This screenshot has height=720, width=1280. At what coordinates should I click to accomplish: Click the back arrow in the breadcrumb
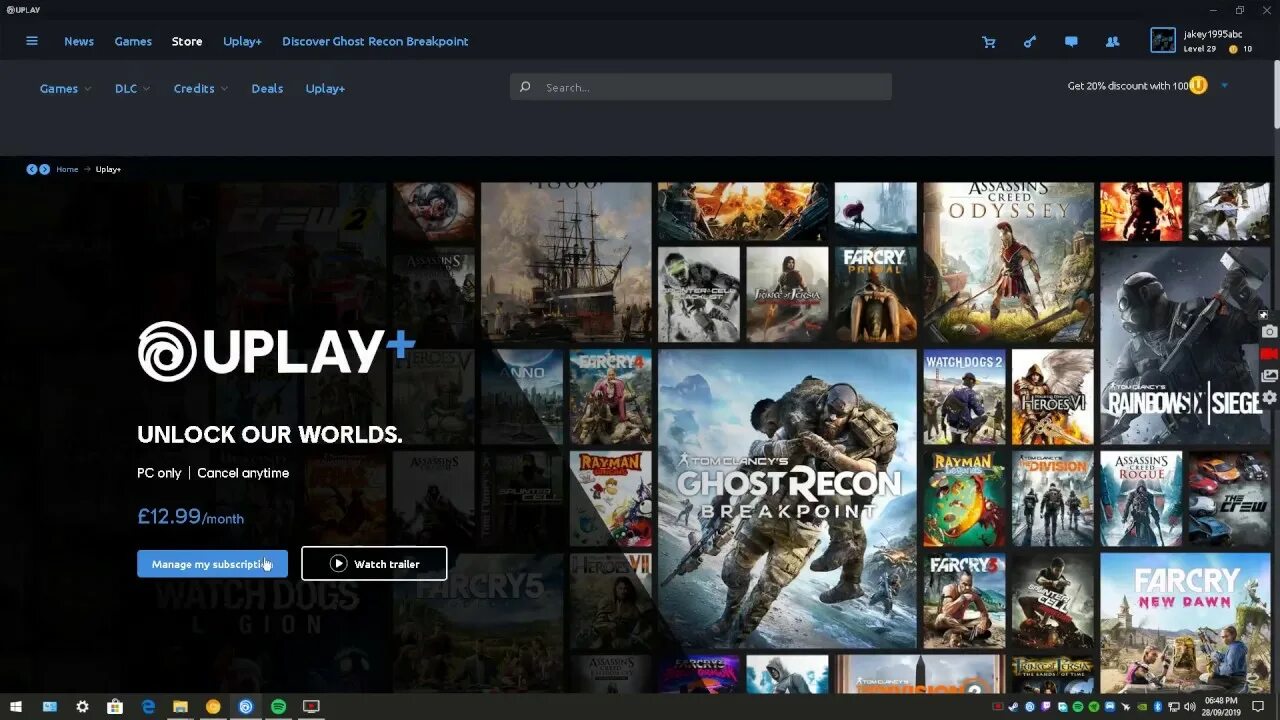coord(31,169)
